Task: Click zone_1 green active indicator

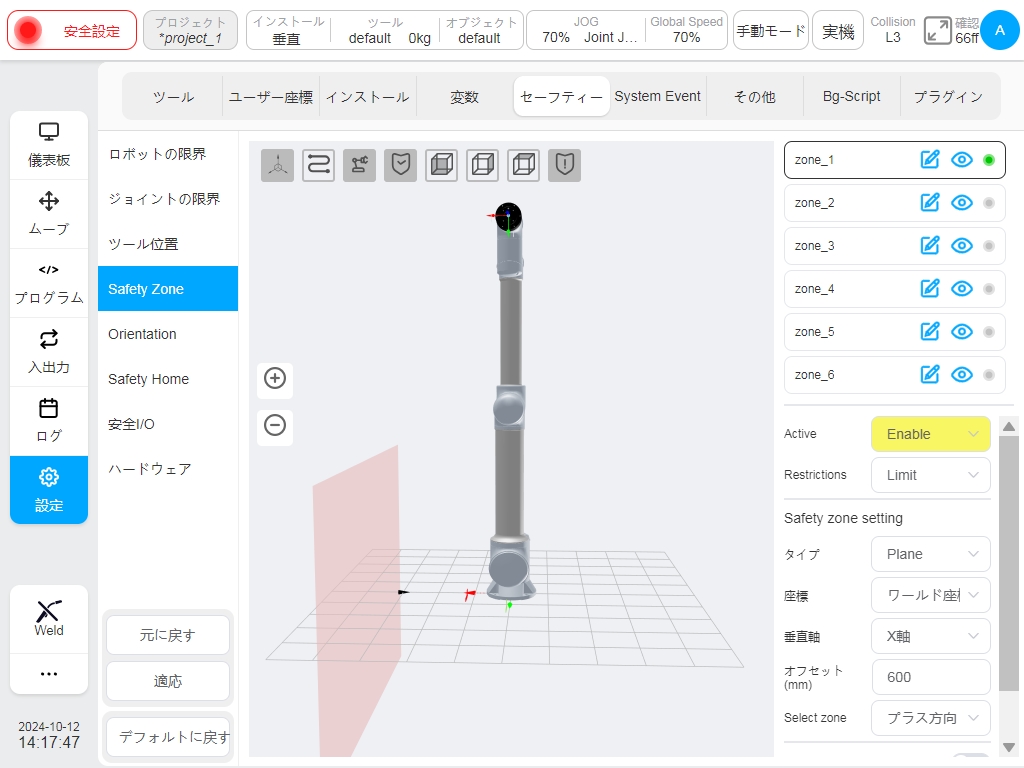Action: [x=989, y=160]
